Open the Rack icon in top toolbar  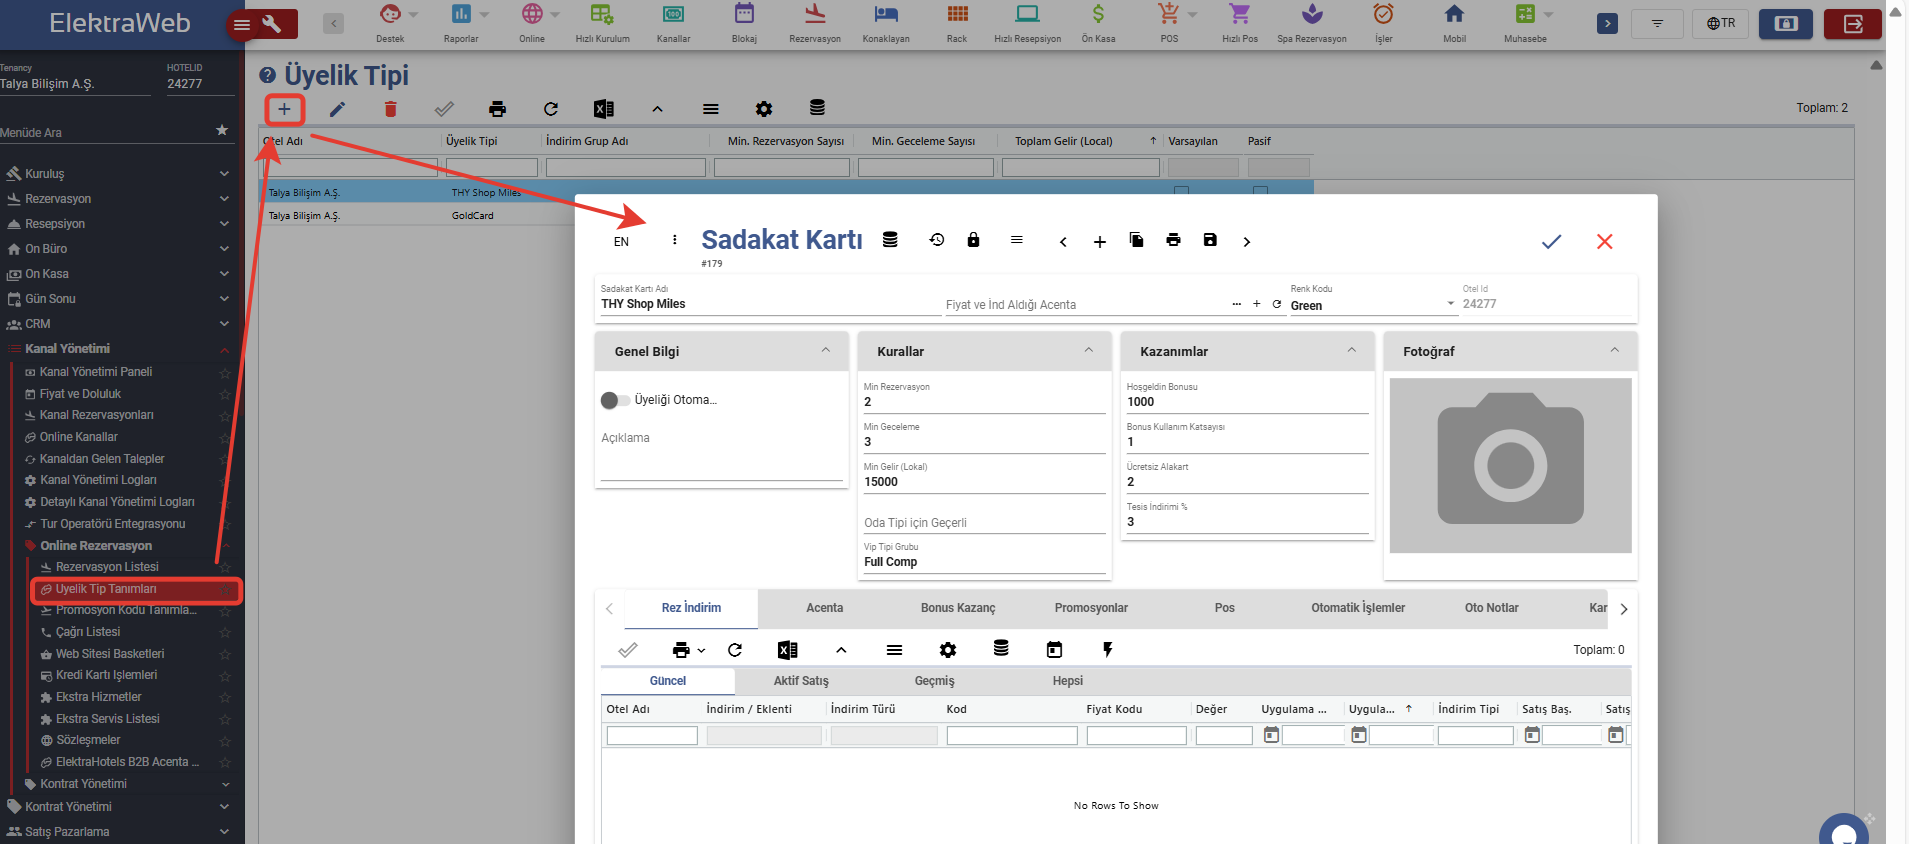957,23
